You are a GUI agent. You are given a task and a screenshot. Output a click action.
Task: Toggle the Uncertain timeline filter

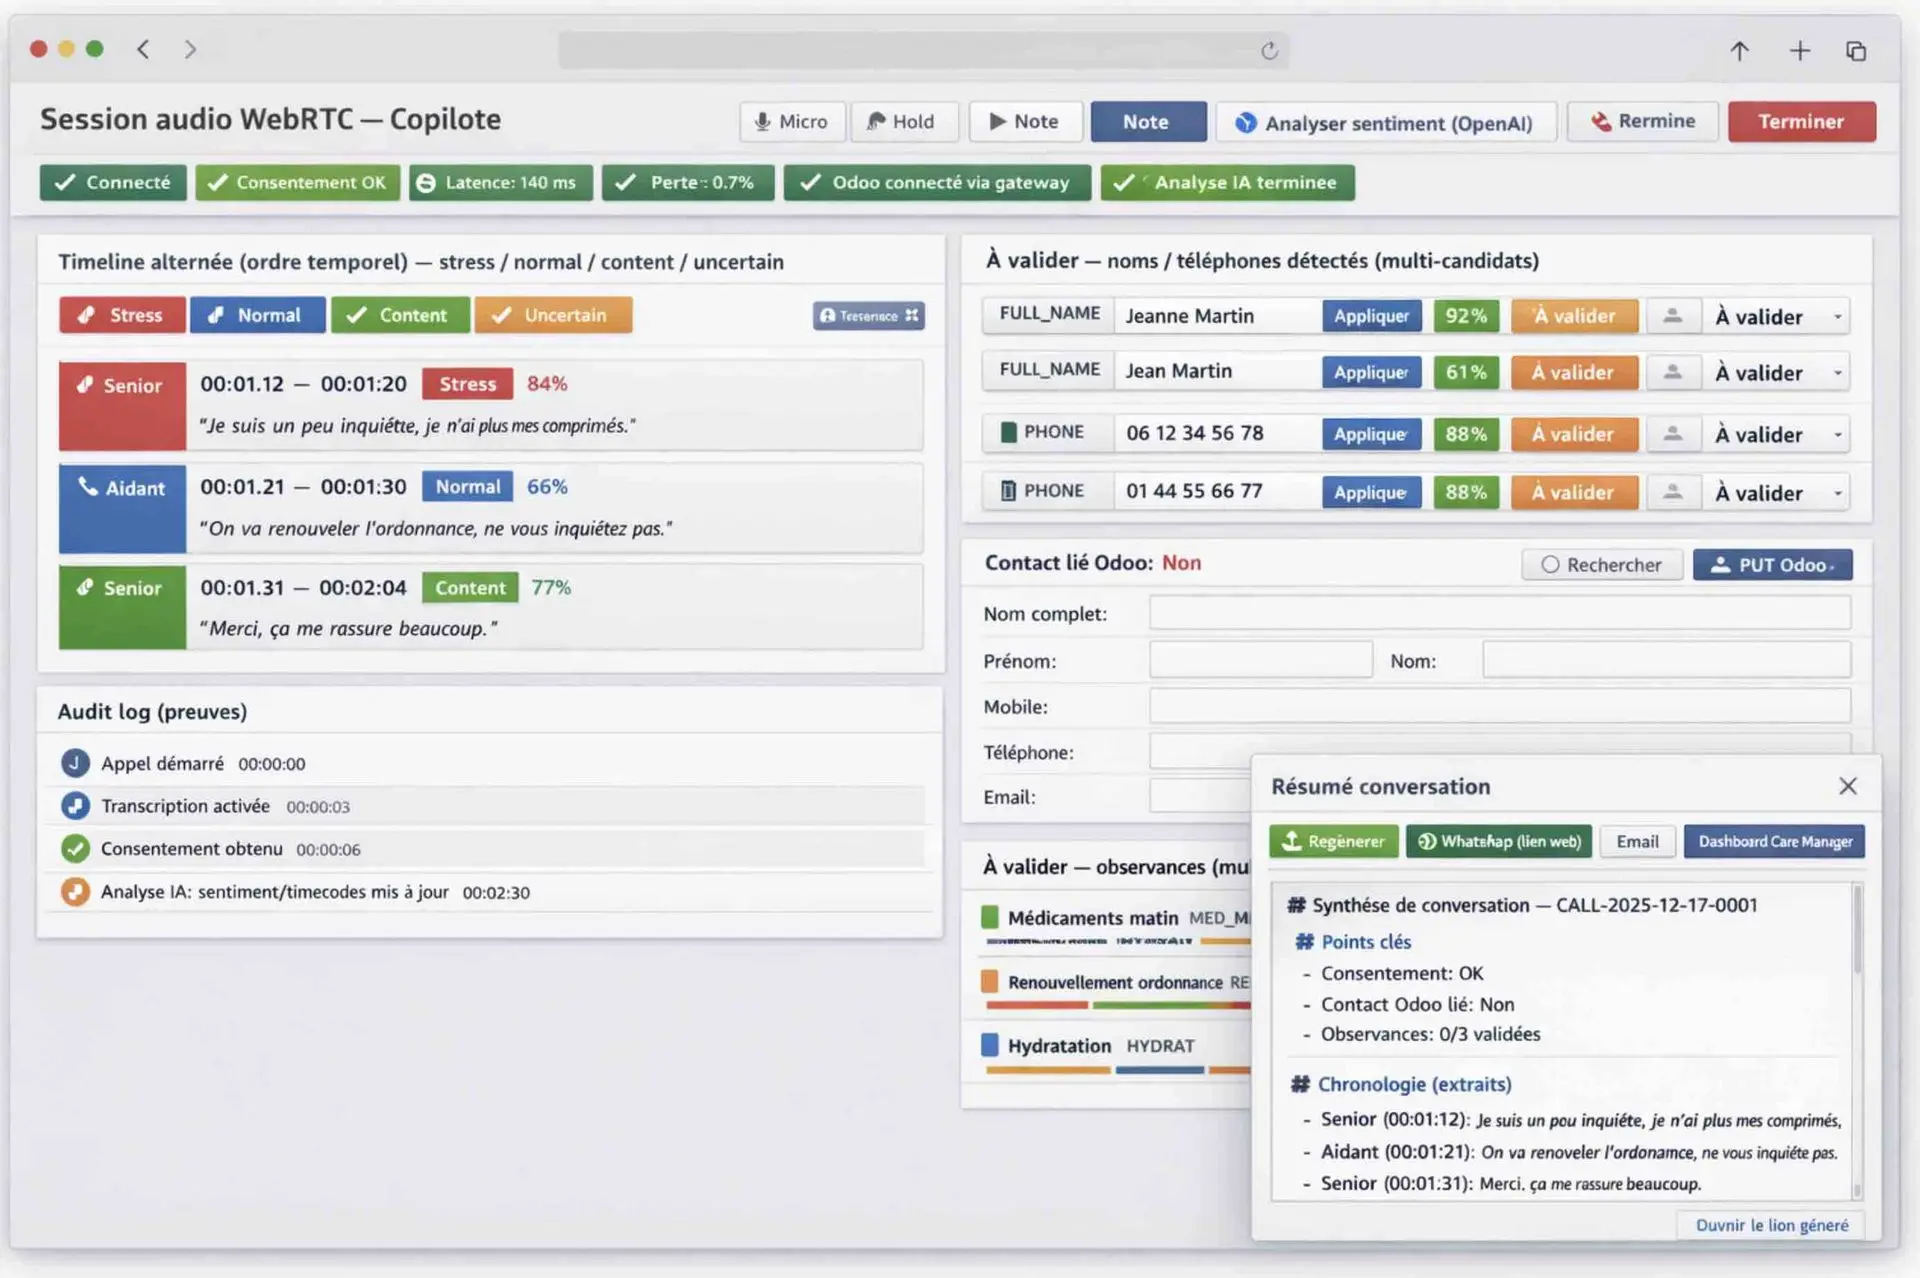click(x=553, y=315)
